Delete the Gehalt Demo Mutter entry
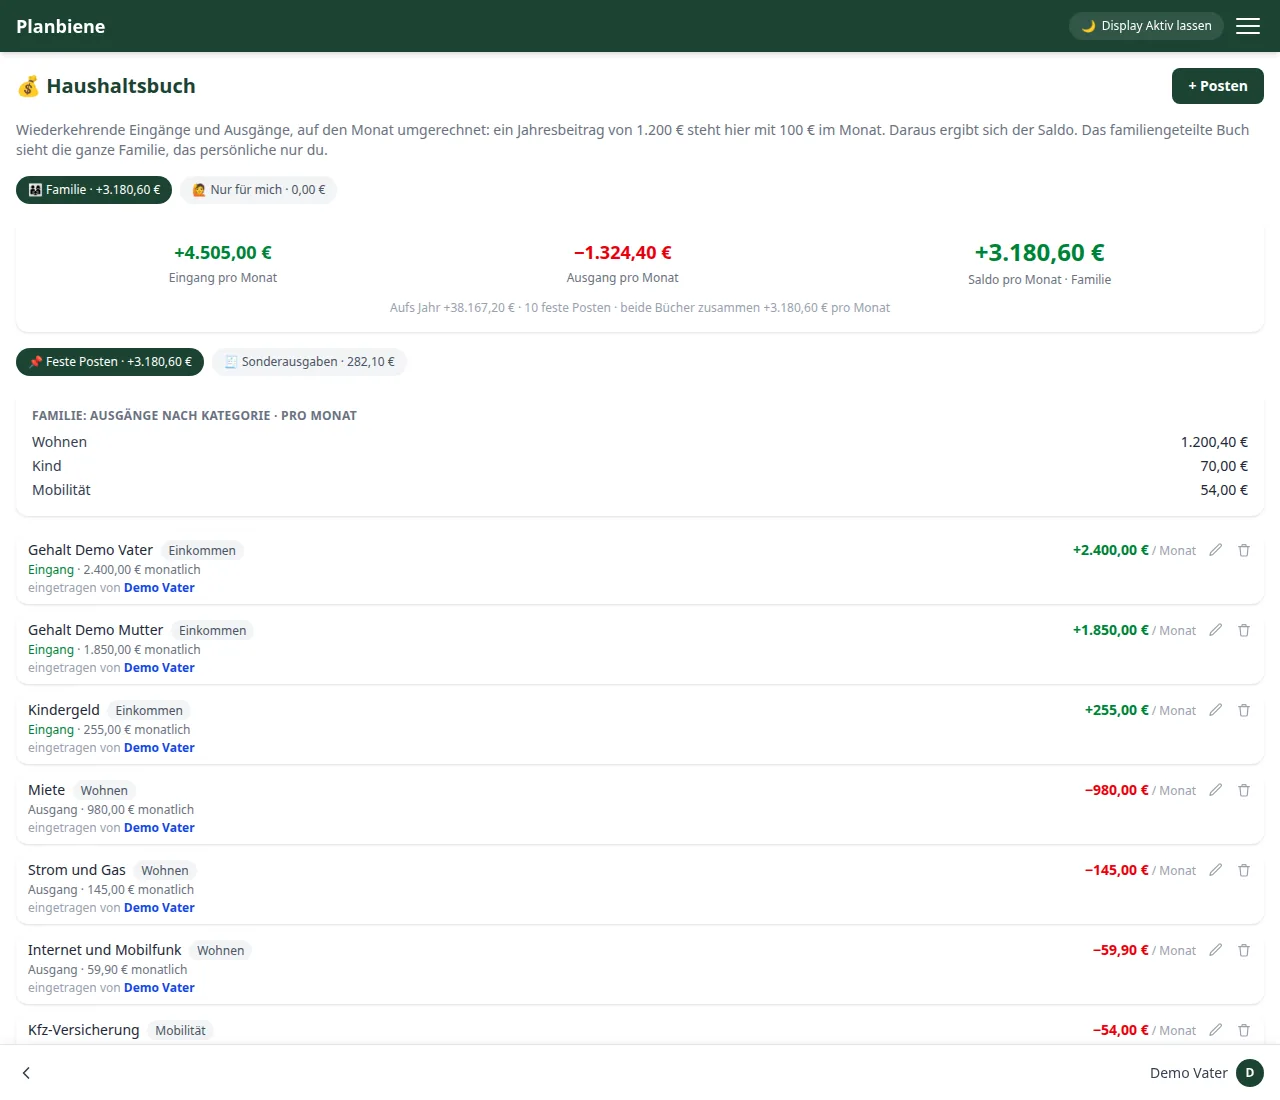Screen dimensions: 1280x1100 coord(1244,630)
